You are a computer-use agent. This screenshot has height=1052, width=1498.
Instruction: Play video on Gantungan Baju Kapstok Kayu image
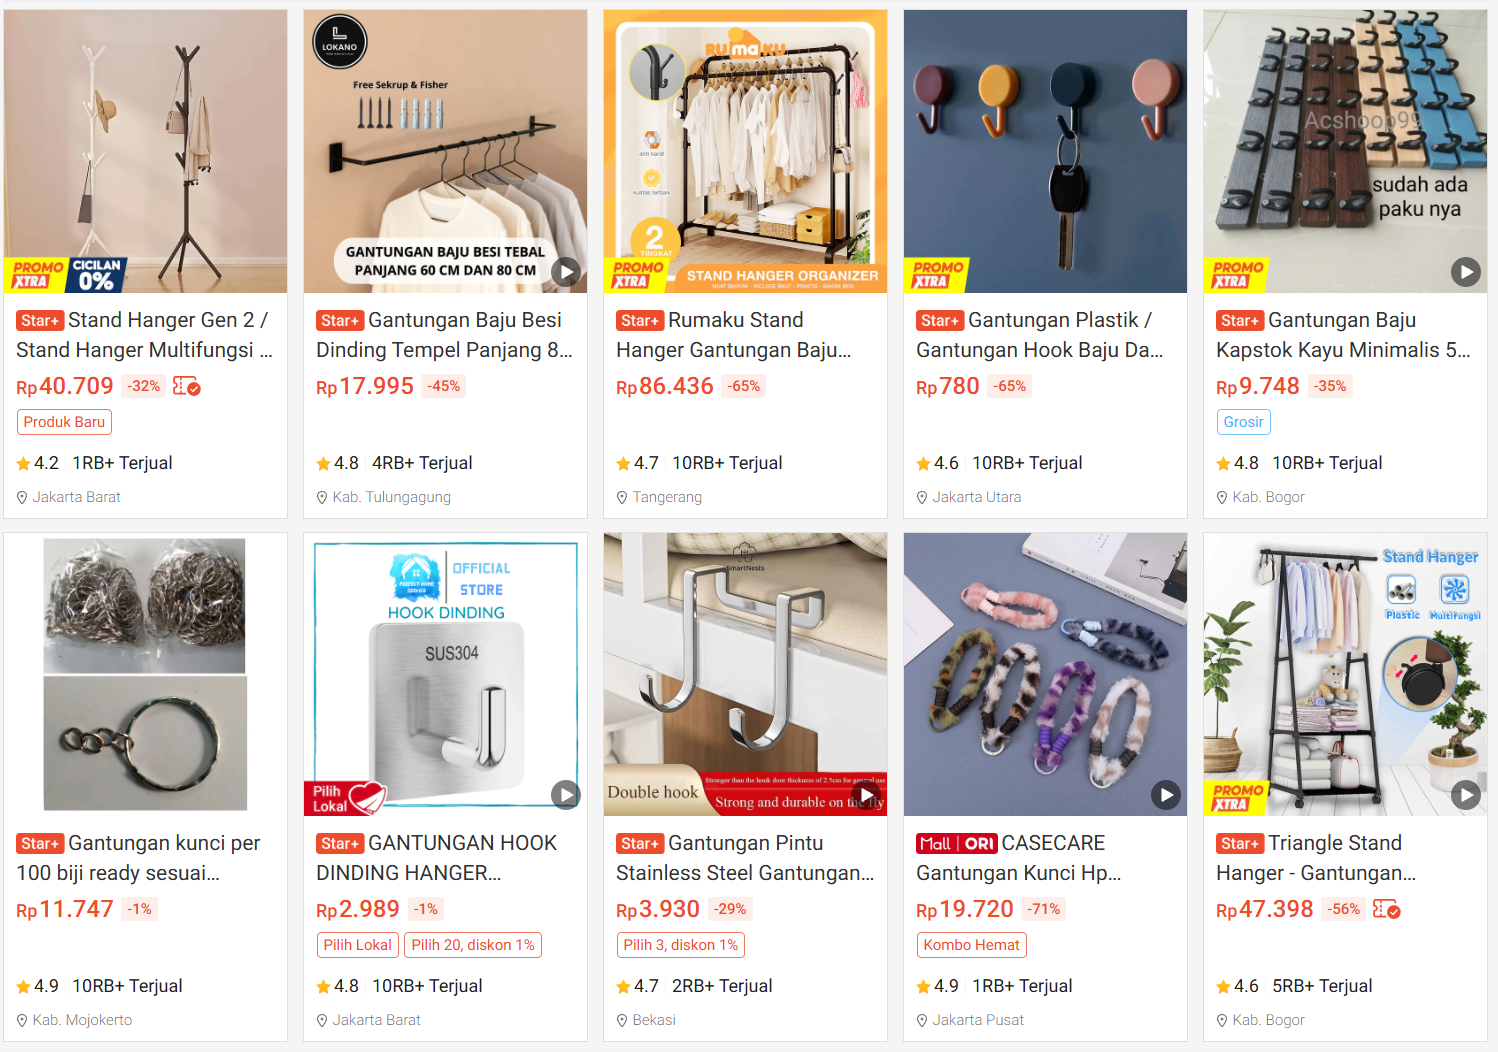(x=1466, y=272)
